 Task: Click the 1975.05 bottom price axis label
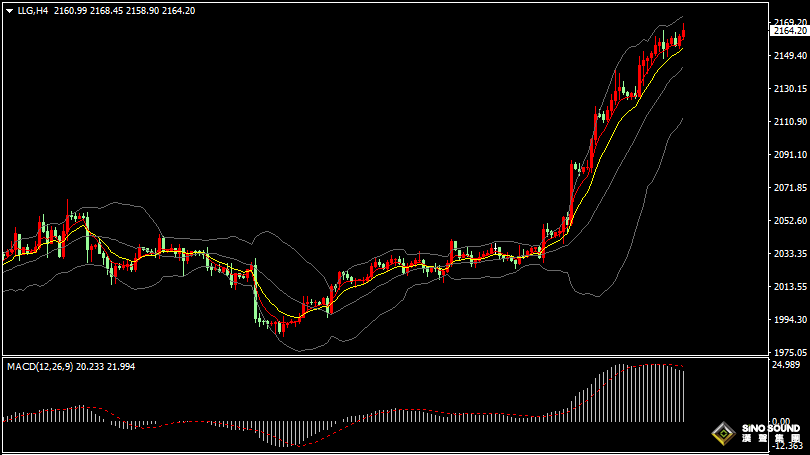pos(787,353)
